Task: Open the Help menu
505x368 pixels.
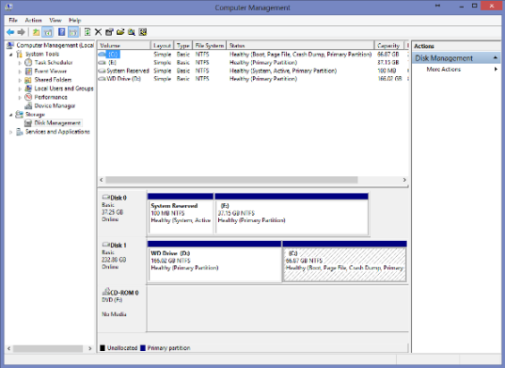Action: (x=75, y=20)
